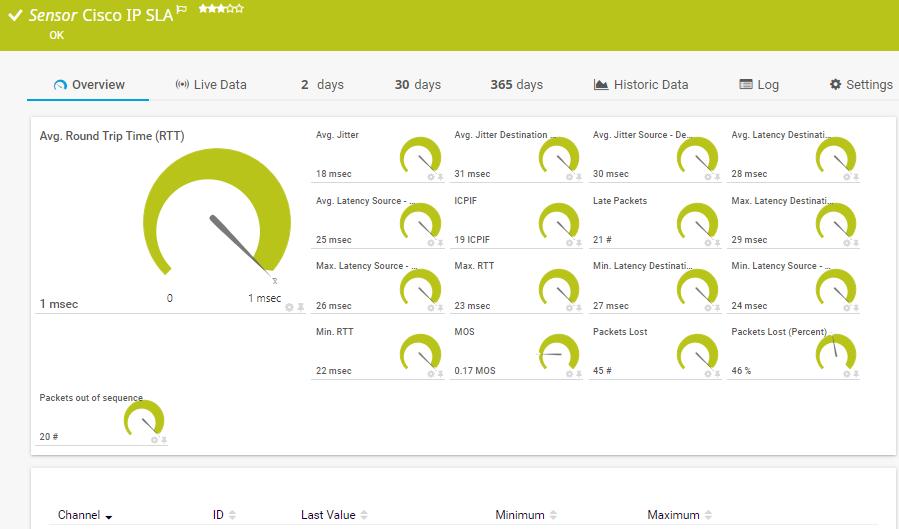Pin the Max. Latency Destination gauge
Screen dimensions: 899x529
pos(856,243)
